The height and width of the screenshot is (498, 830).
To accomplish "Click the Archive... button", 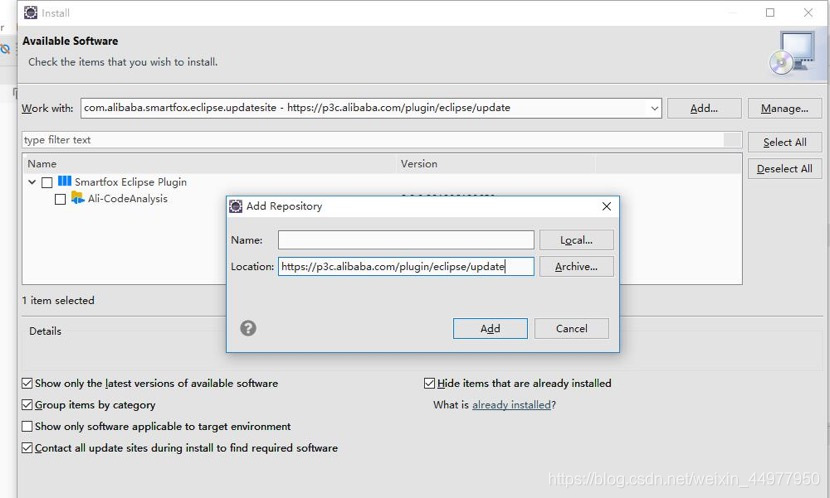I will point(576,267).
